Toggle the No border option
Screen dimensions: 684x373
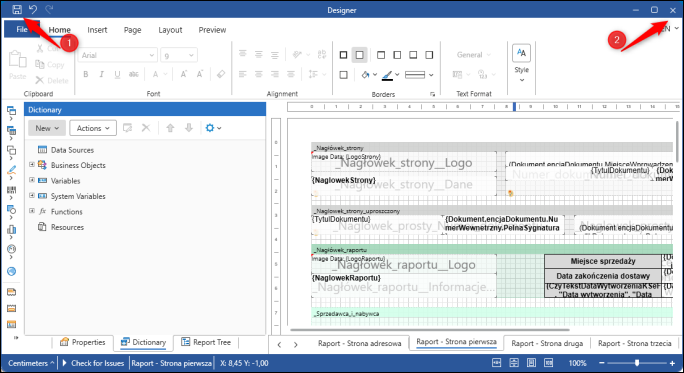(359, 55)
